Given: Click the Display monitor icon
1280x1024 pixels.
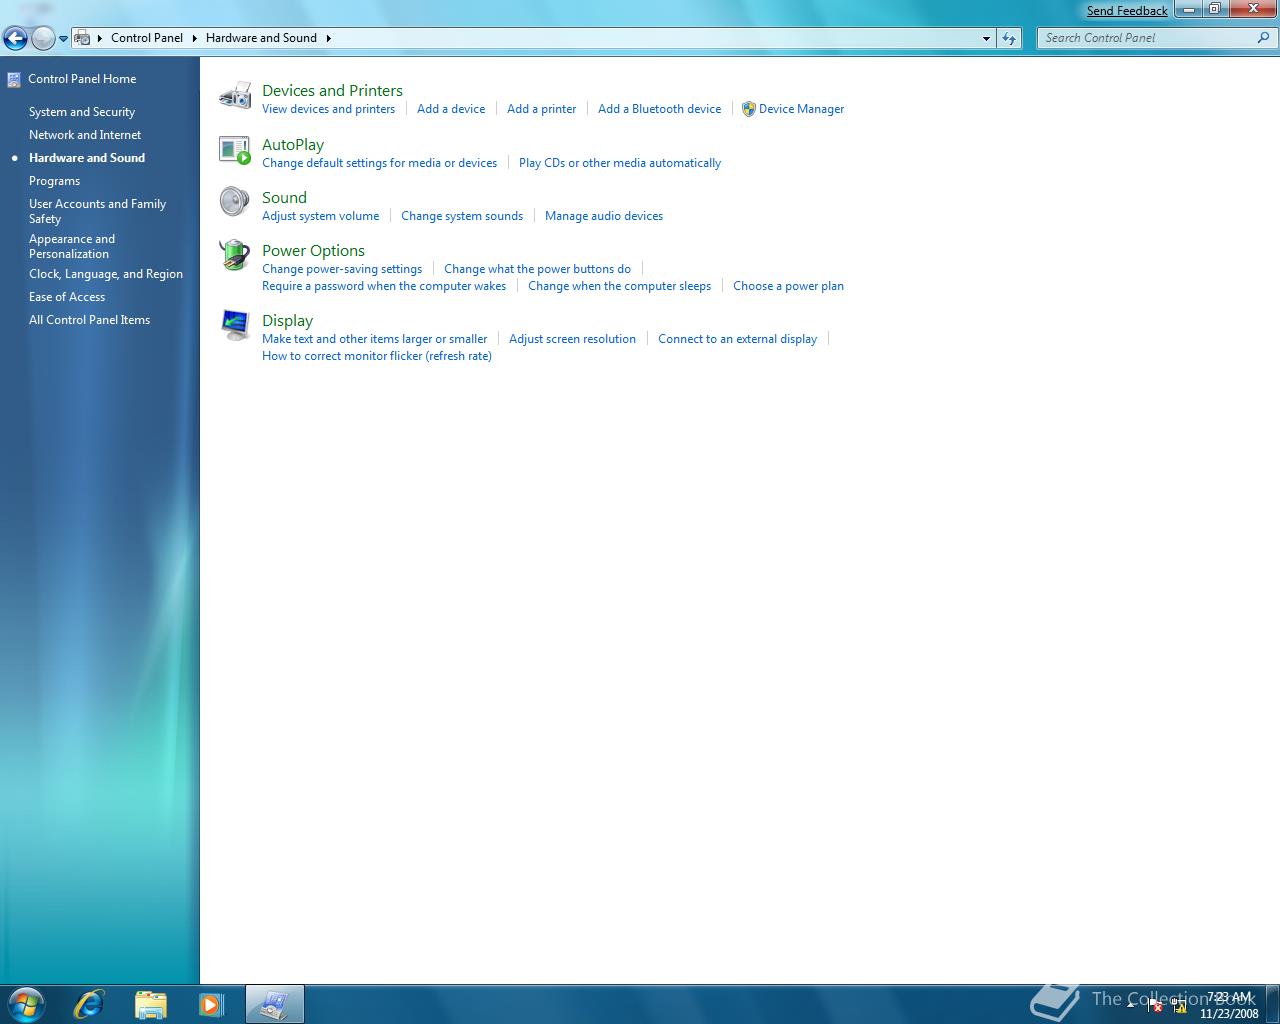Looking at the screenshot, I should pyautogui.click(x=235, y=325).
